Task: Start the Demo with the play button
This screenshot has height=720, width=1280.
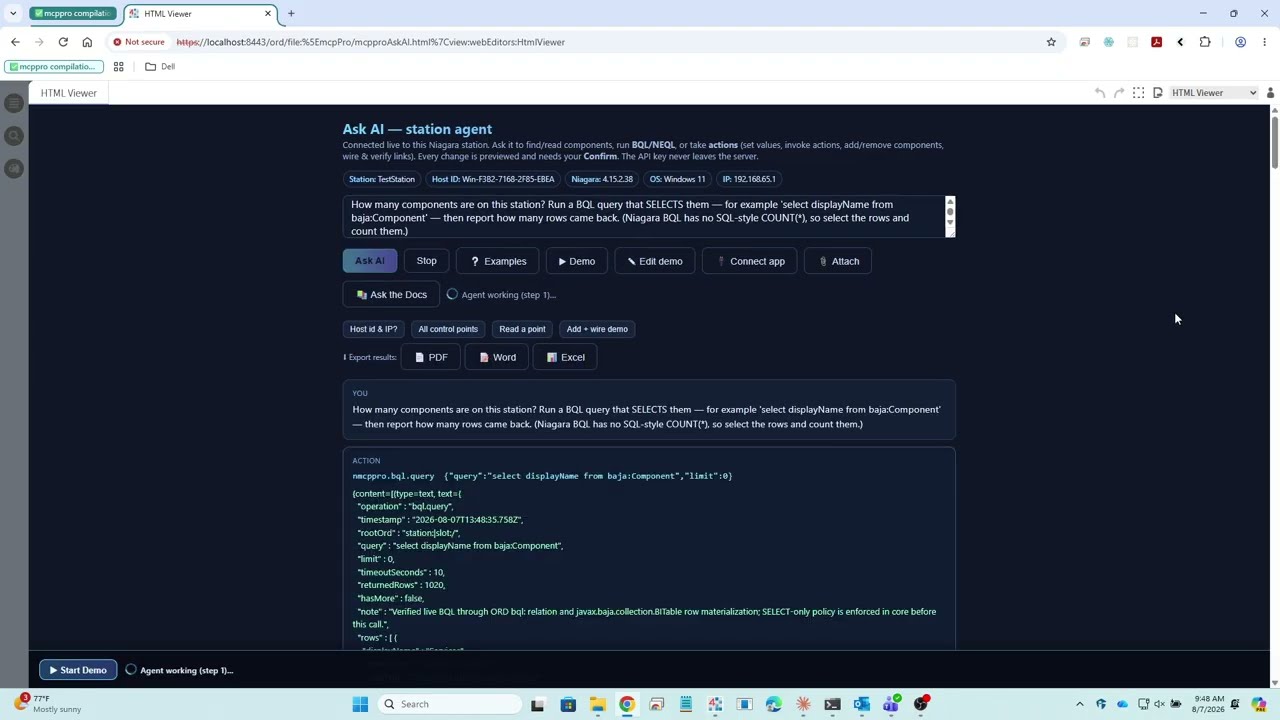Action: 576,261
